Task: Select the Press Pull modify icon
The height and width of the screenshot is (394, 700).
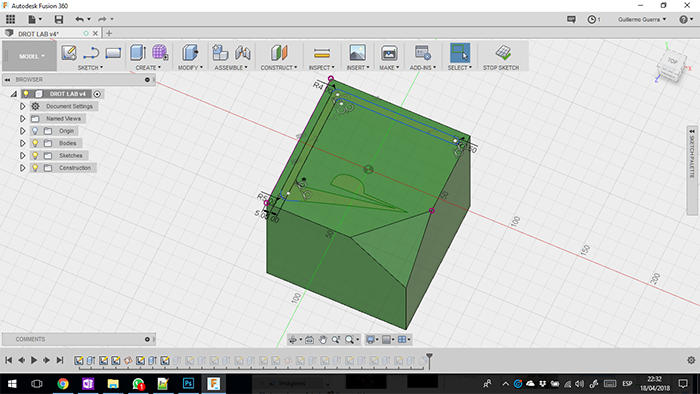Action: [x=190, y=53]
